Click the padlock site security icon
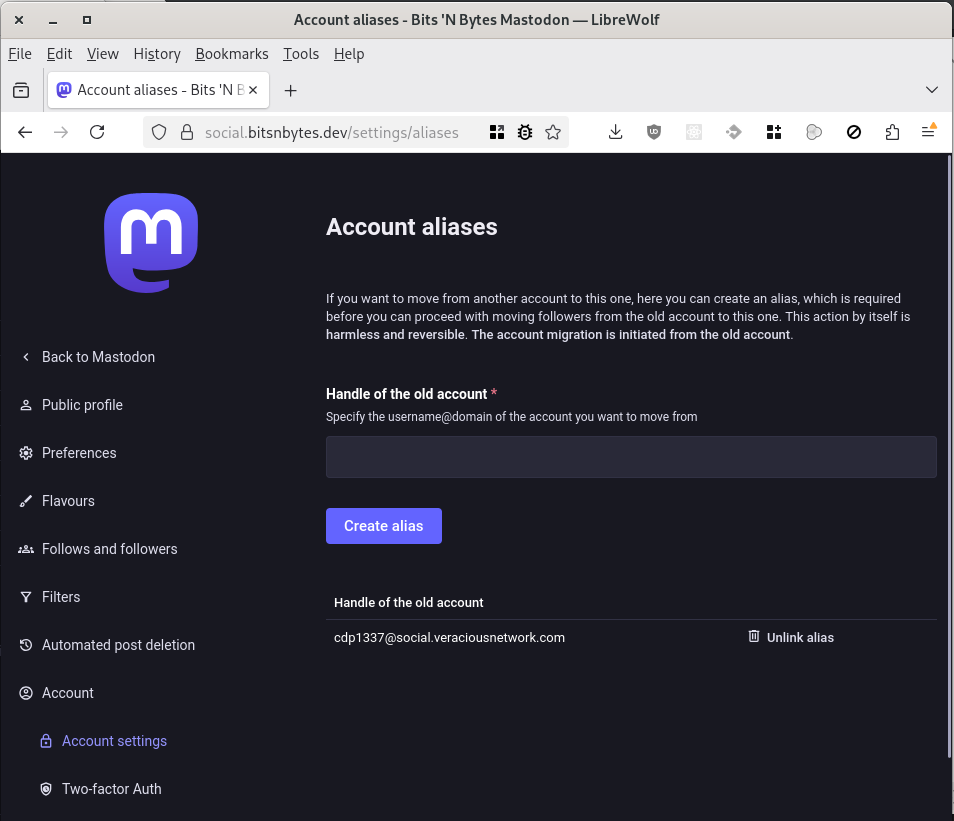The height and width of the screenshot is (821, 954). pos(185,132)
